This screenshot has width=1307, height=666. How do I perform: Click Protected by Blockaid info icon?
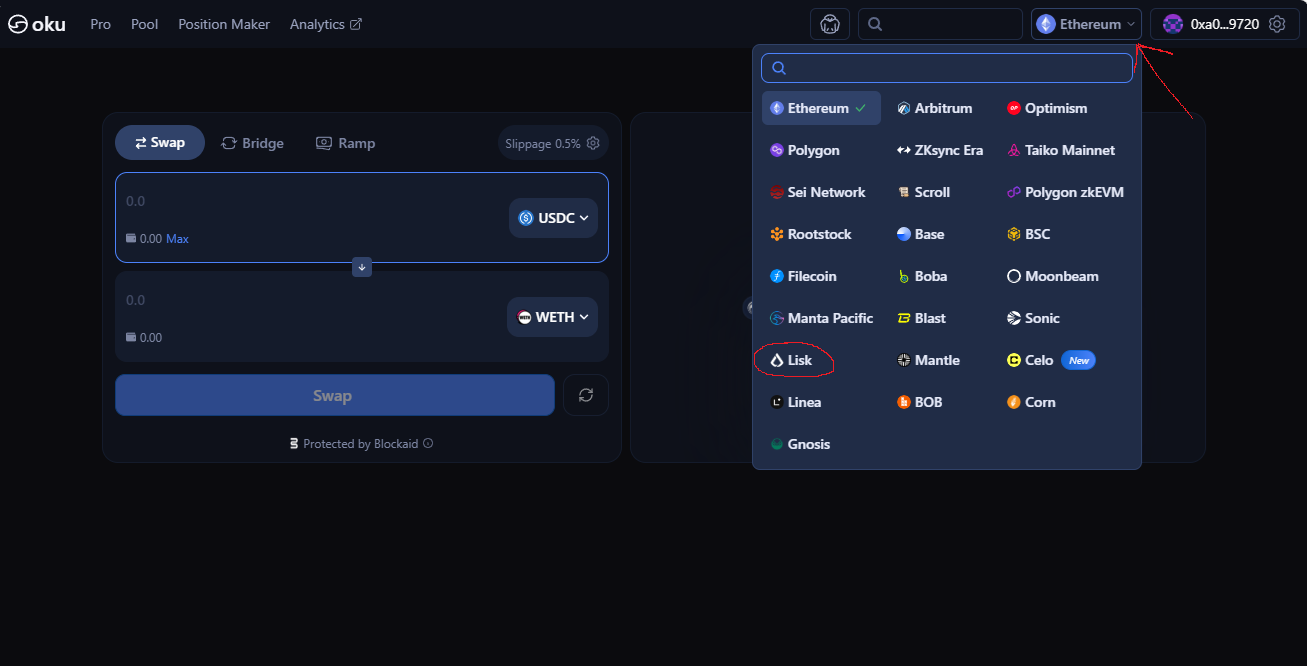428,443
